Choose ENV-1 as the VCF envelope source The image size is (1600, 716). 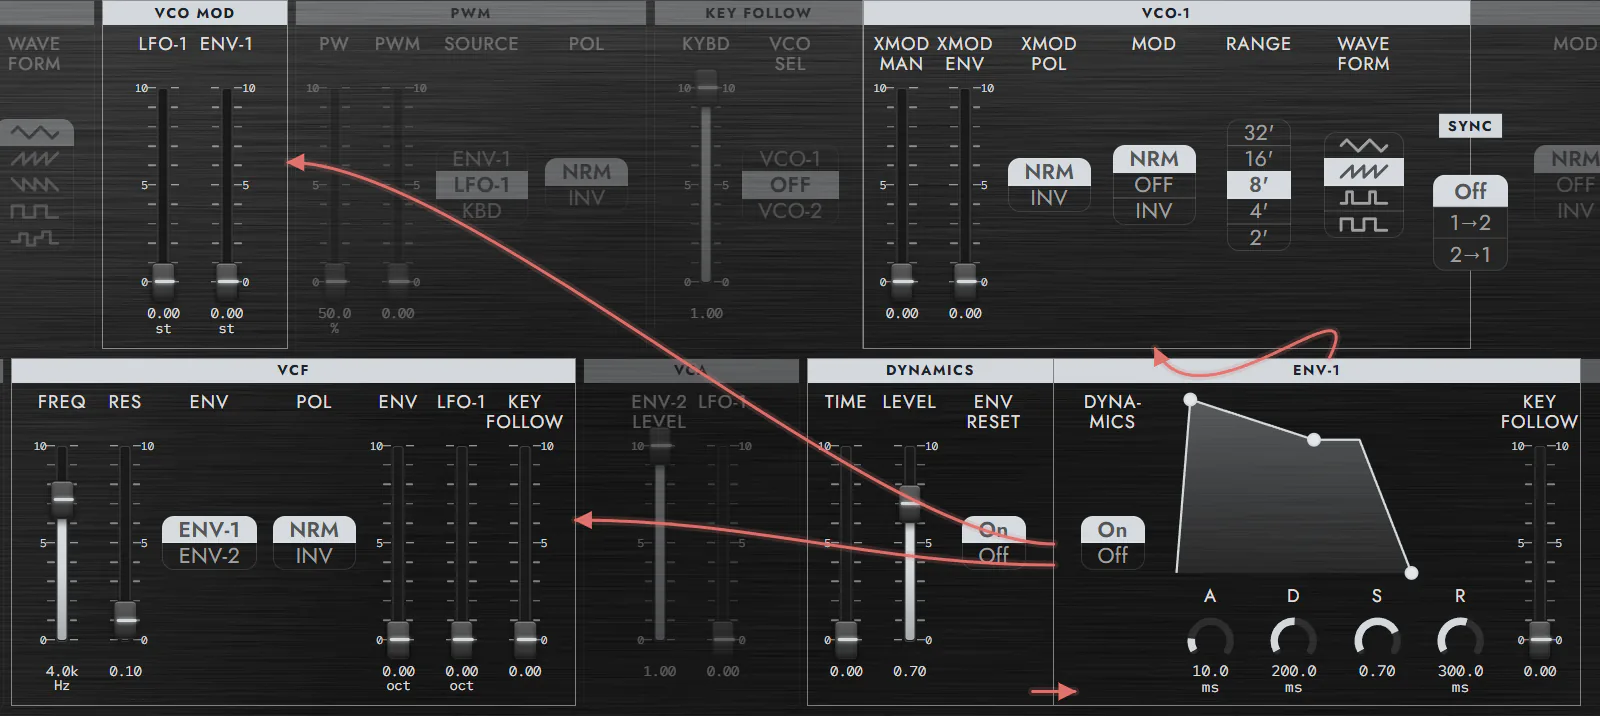click(209, 529)
